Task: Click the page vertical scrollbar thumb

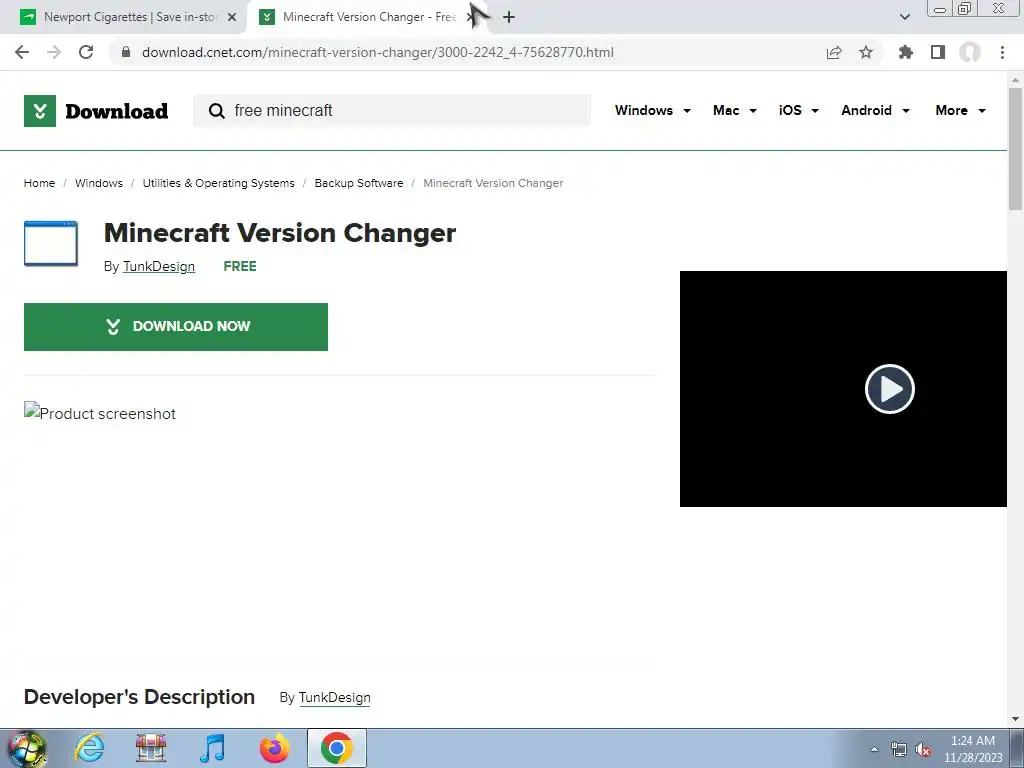Action: coord(1015,149)
